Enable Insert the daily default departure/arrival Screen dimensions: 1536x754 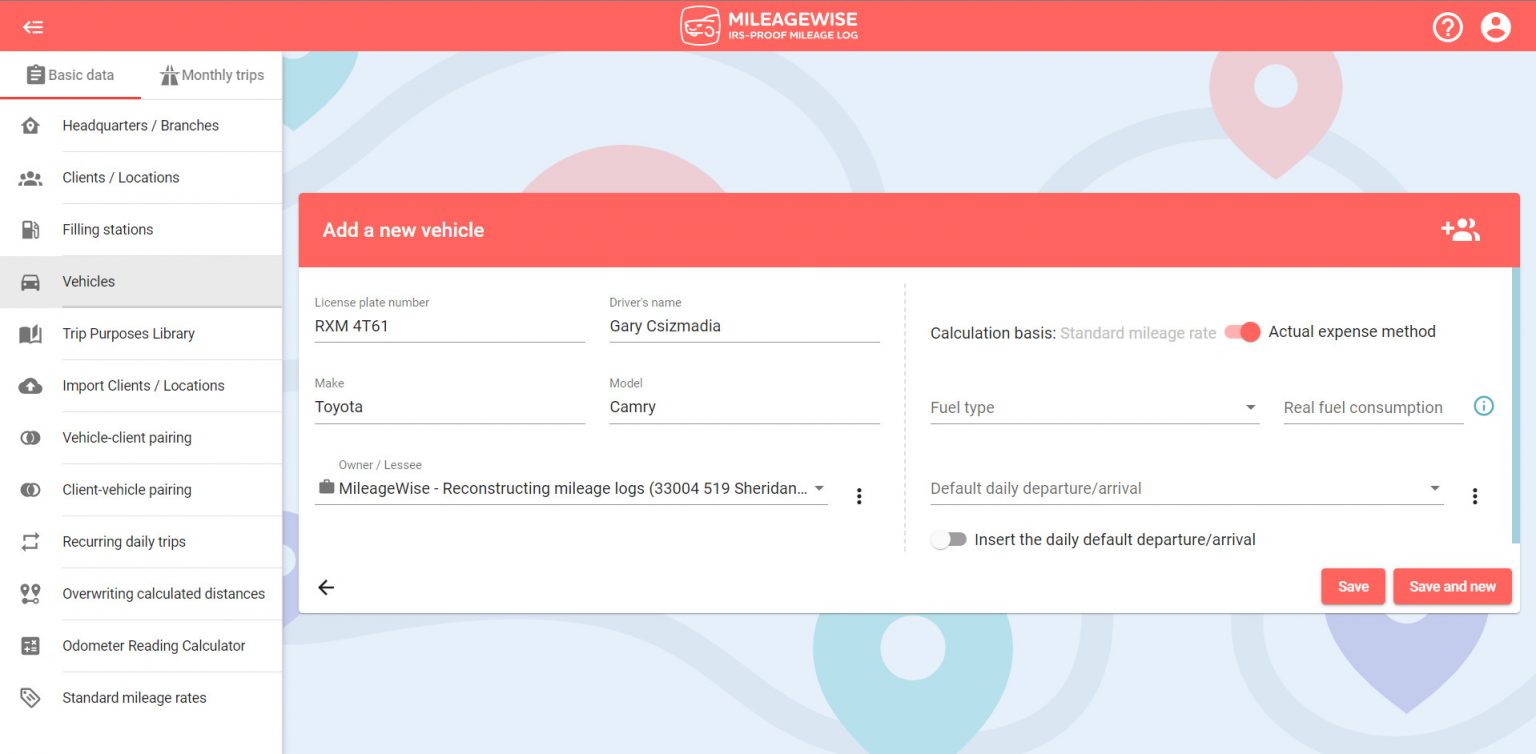(x=948, y=540)
